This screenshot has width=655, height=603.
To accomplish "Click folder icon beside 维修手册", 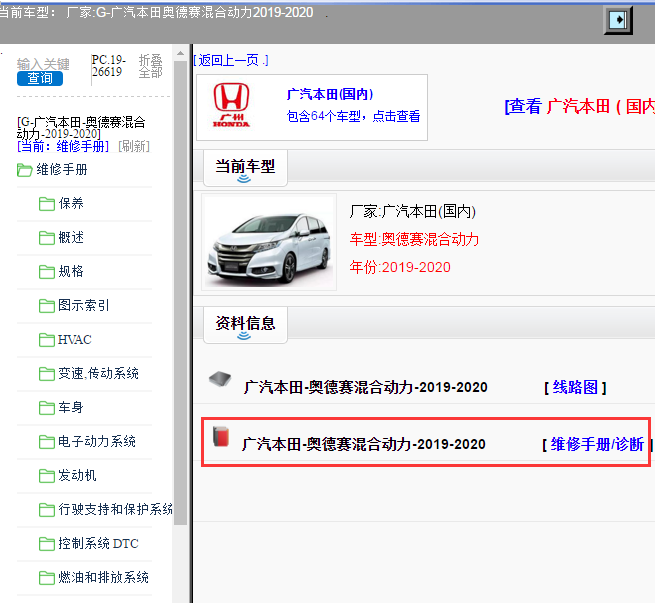I will point(25,170).
